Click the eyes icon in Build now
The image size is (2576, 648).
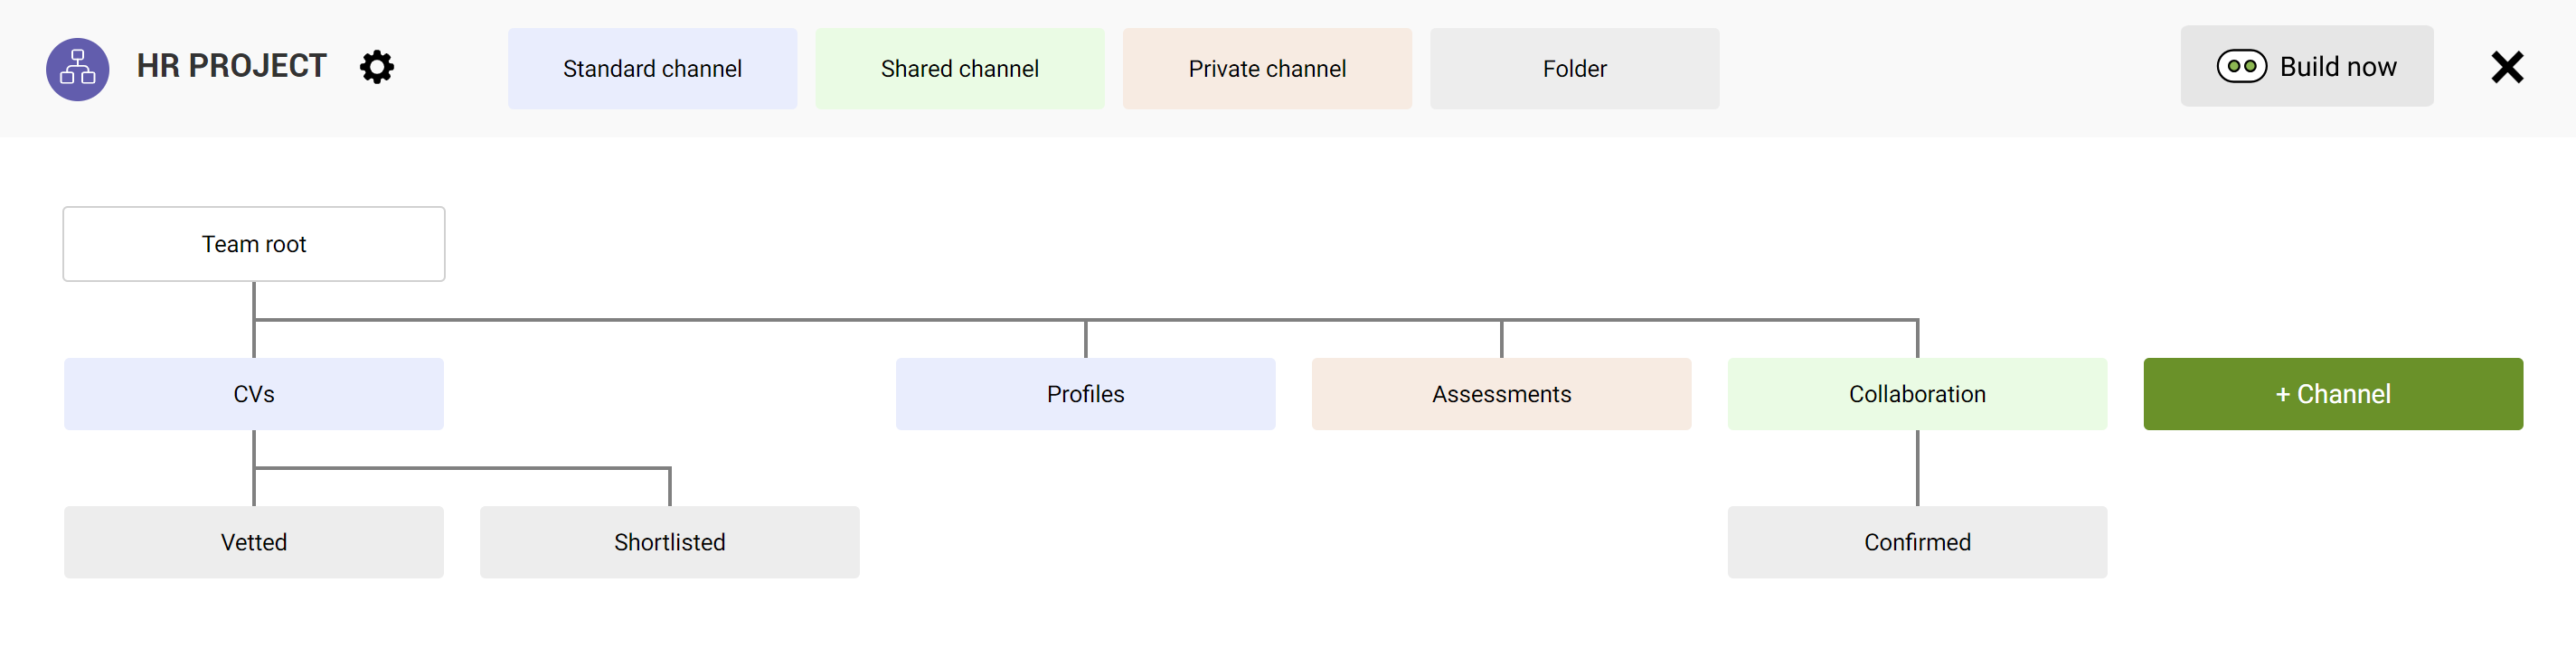pos(2241,67)
